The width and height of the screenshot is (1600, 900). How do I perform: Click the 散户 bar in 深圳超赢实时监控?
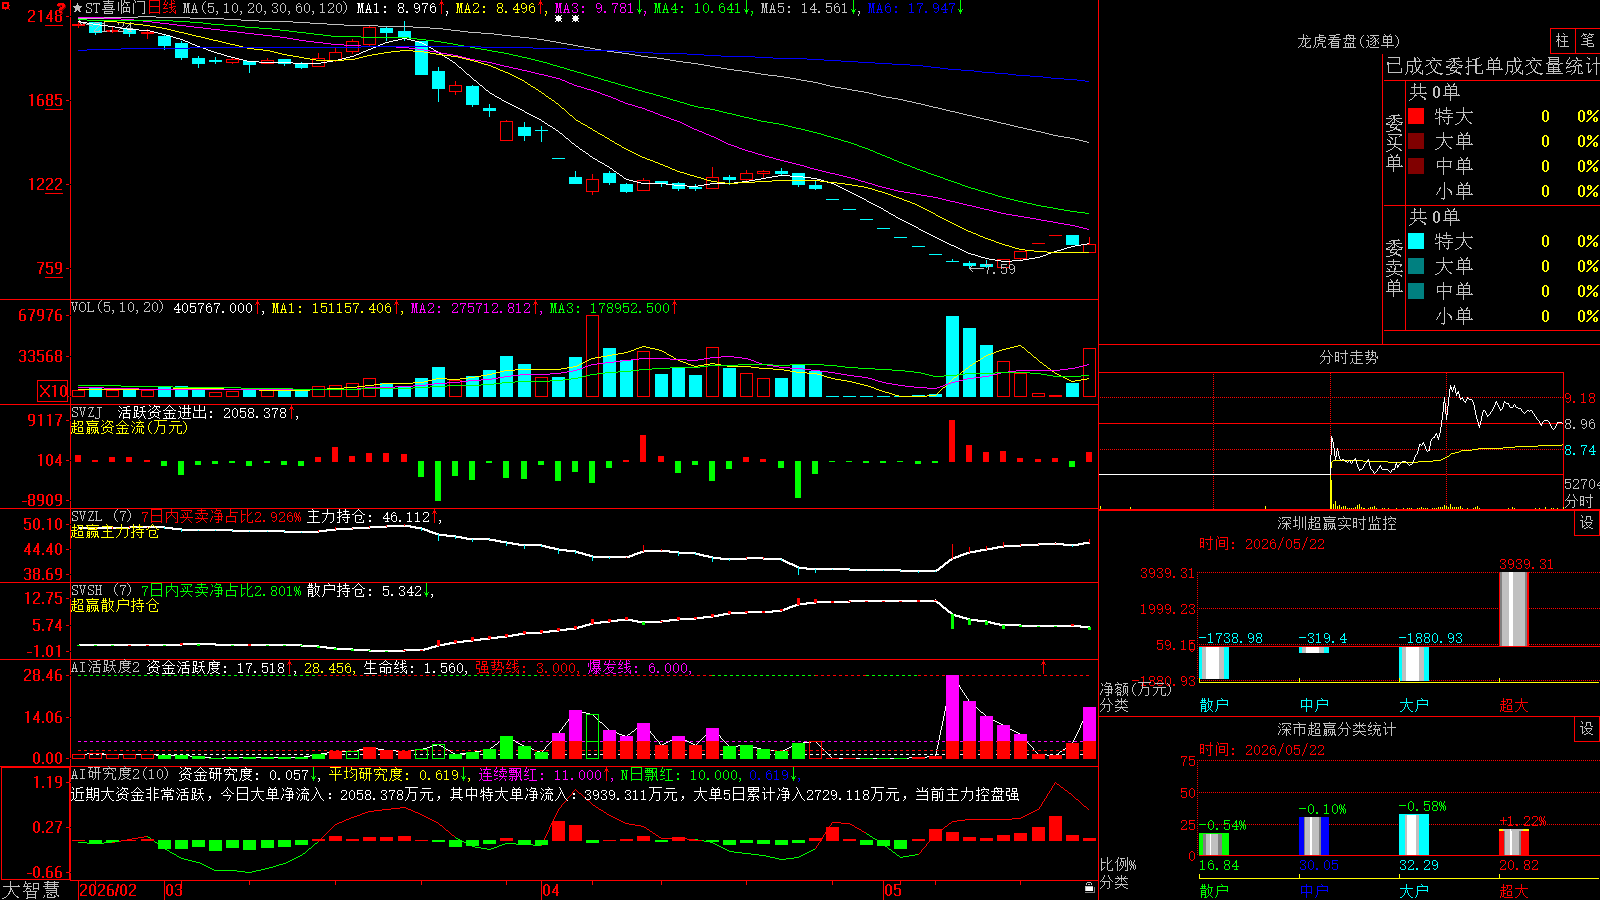click(x=1214, y=663)
